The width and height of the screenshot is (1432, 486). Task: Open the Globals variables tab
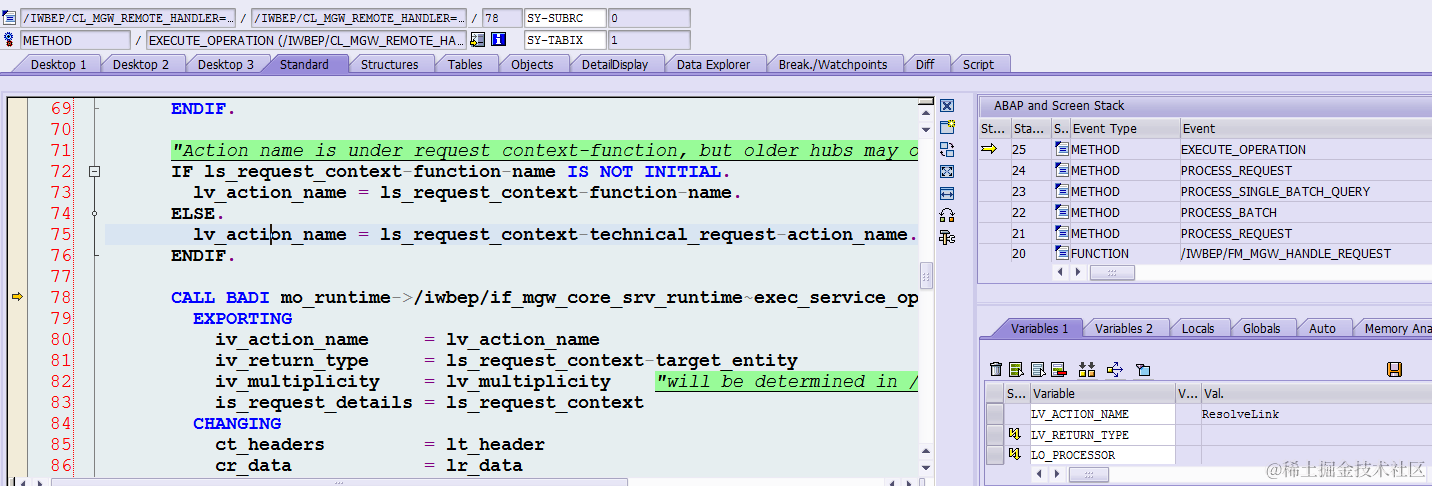[x=1261, y=328]
